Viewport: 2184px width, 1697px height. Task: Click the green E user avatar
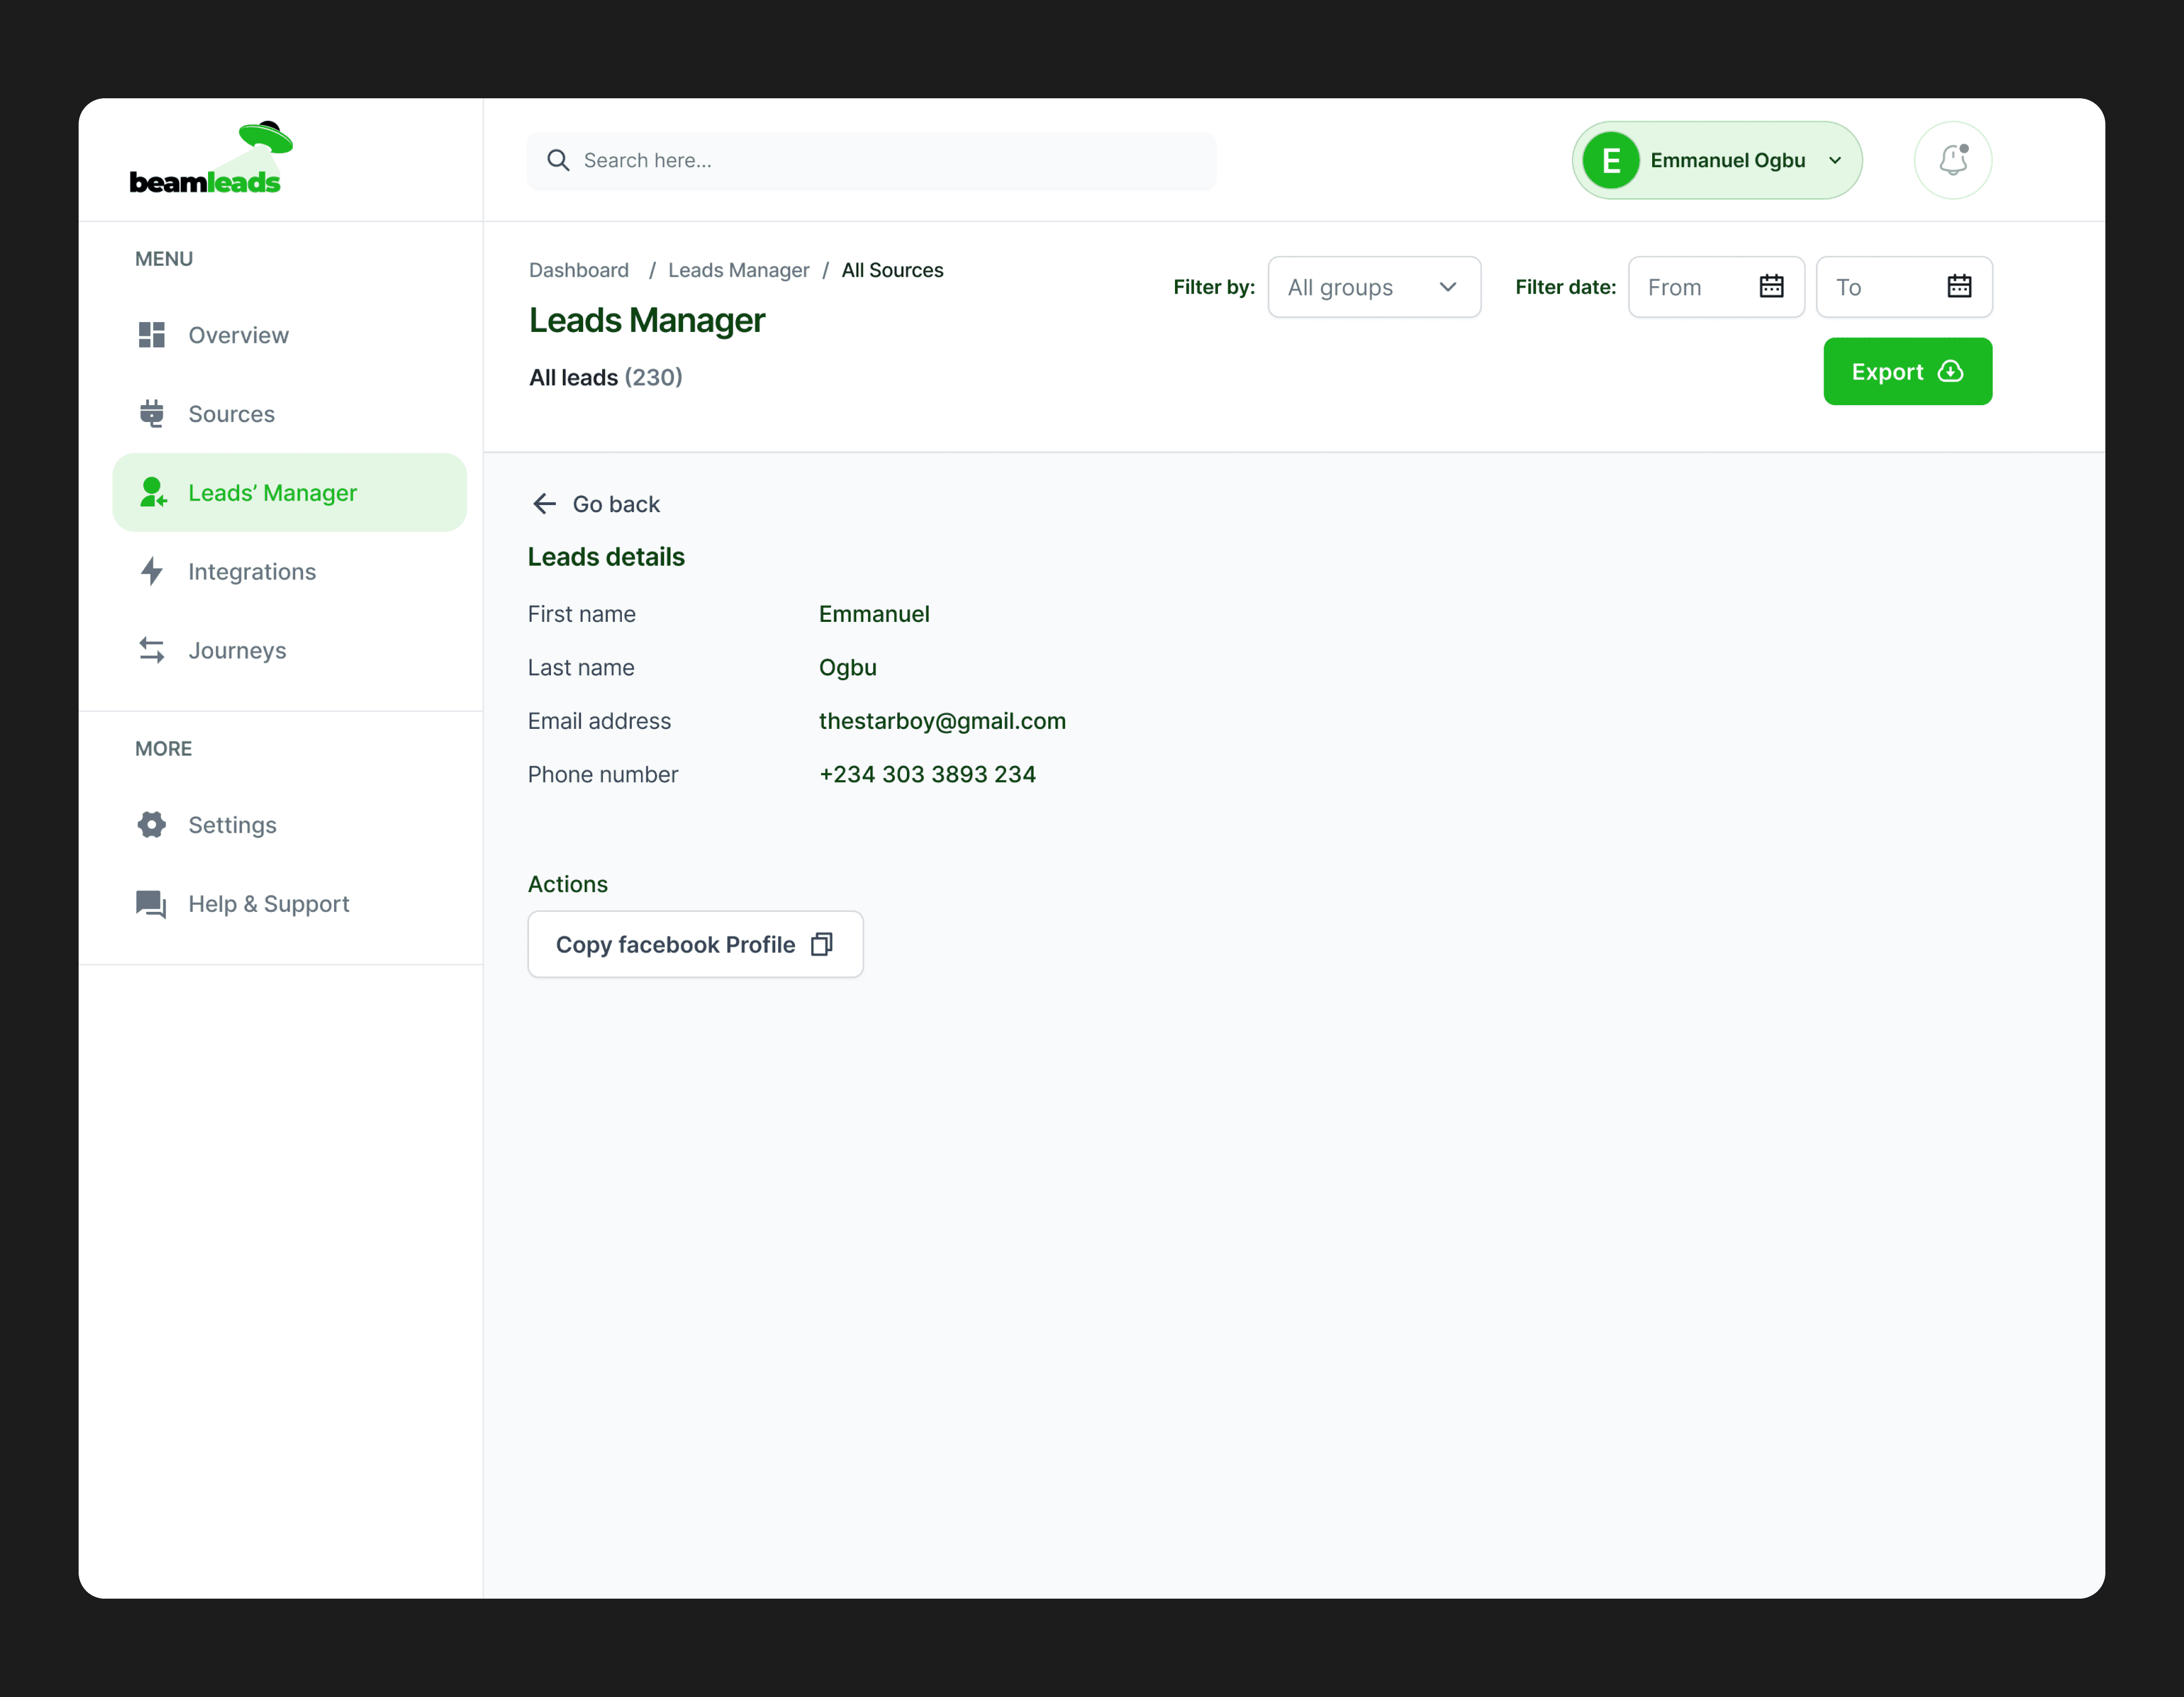(1610, 160)
